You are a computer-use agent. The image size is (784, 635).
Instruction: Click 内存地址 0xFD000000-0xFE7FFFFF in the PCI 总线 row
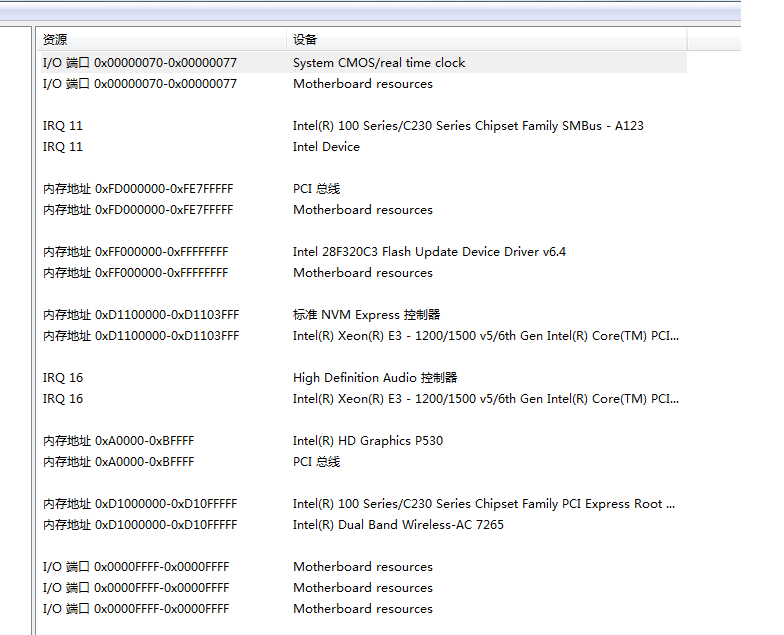click(138, 189)
